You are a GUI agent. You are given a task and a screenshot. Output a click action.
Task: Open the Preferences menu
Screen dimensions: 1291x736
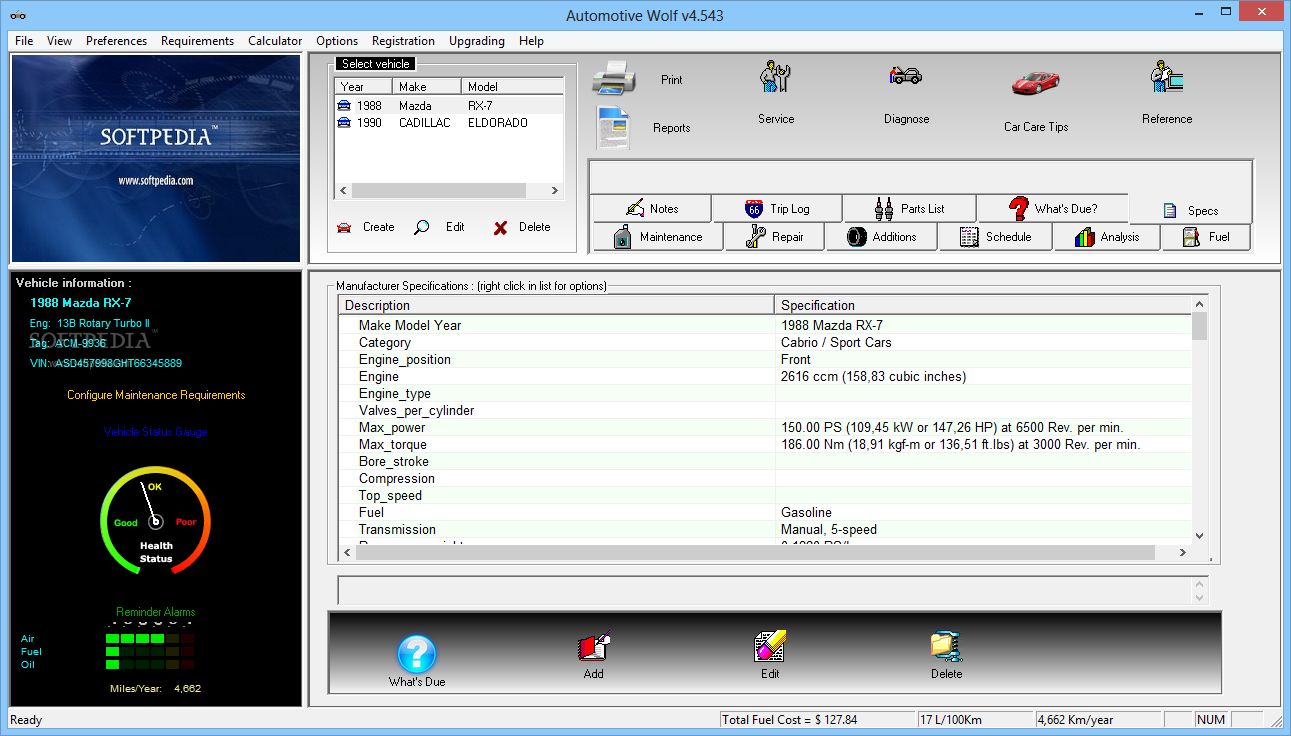coord(116,41)
